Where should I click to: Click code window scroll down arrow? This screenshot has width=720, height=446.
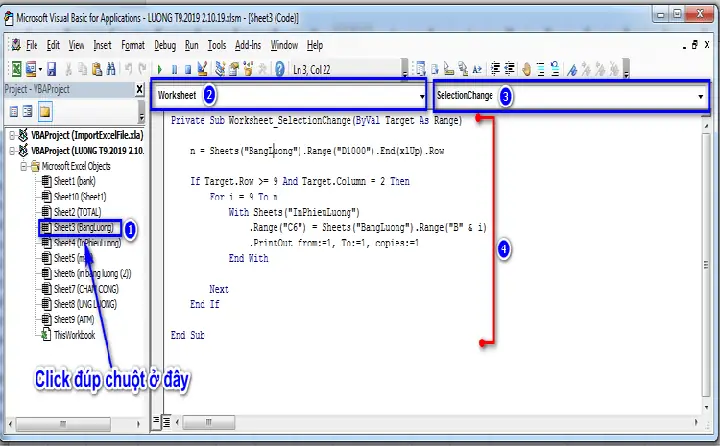[x=706, y=408]
